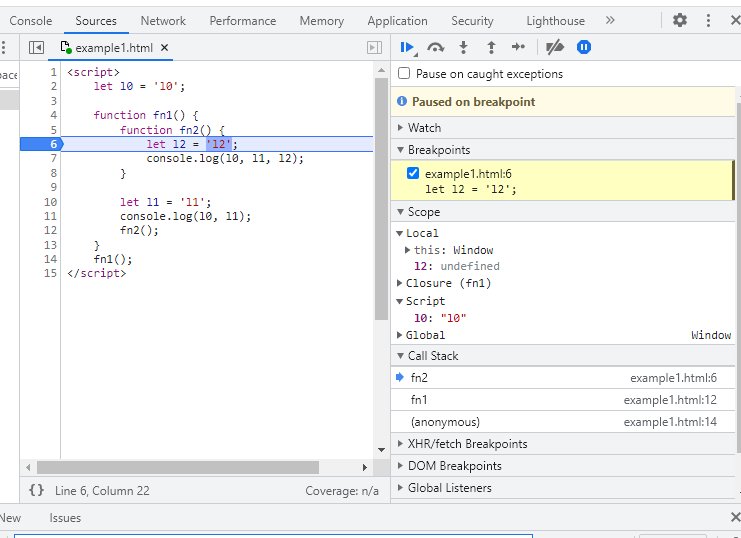This screenshot has height=538, width=741.
Task: Open example1.html:6 call stack link
Action: tap(673, 378)
